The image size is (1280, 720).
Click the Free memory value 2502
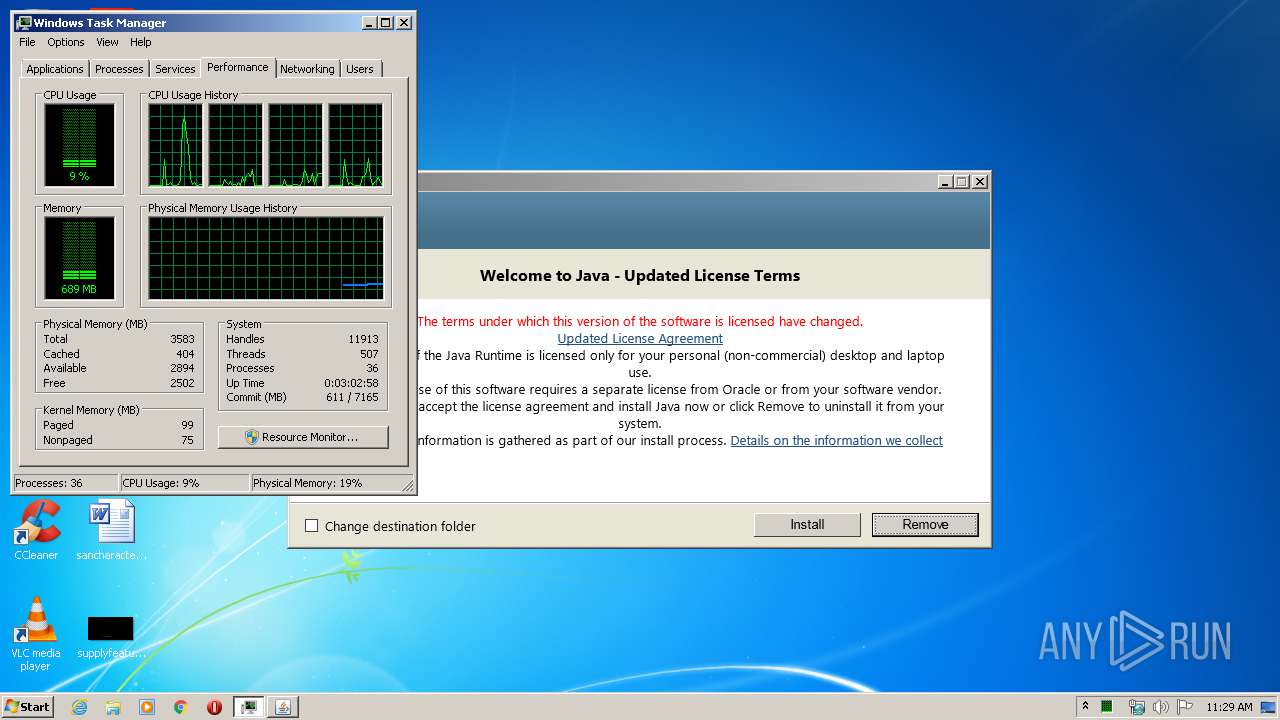[182, 383]
